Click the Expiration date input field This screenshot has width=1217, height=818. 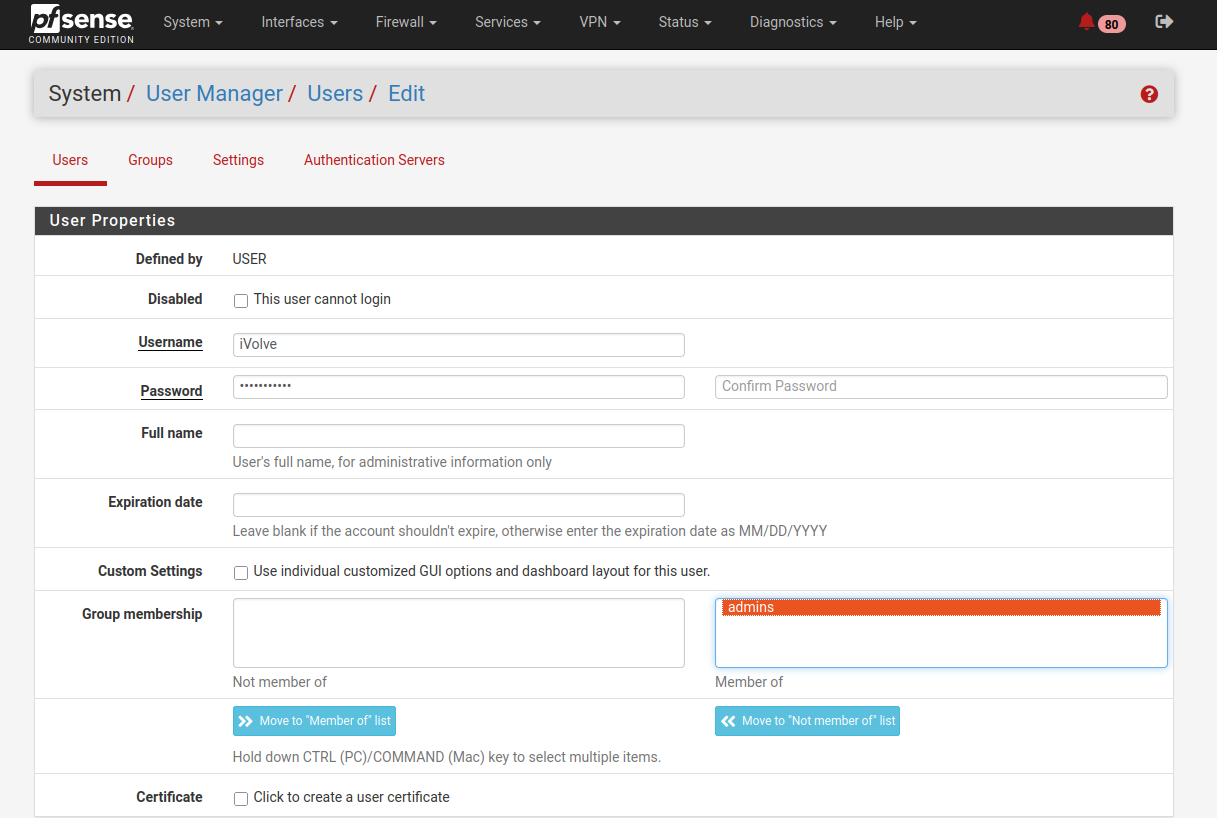[x=459, y=505]
